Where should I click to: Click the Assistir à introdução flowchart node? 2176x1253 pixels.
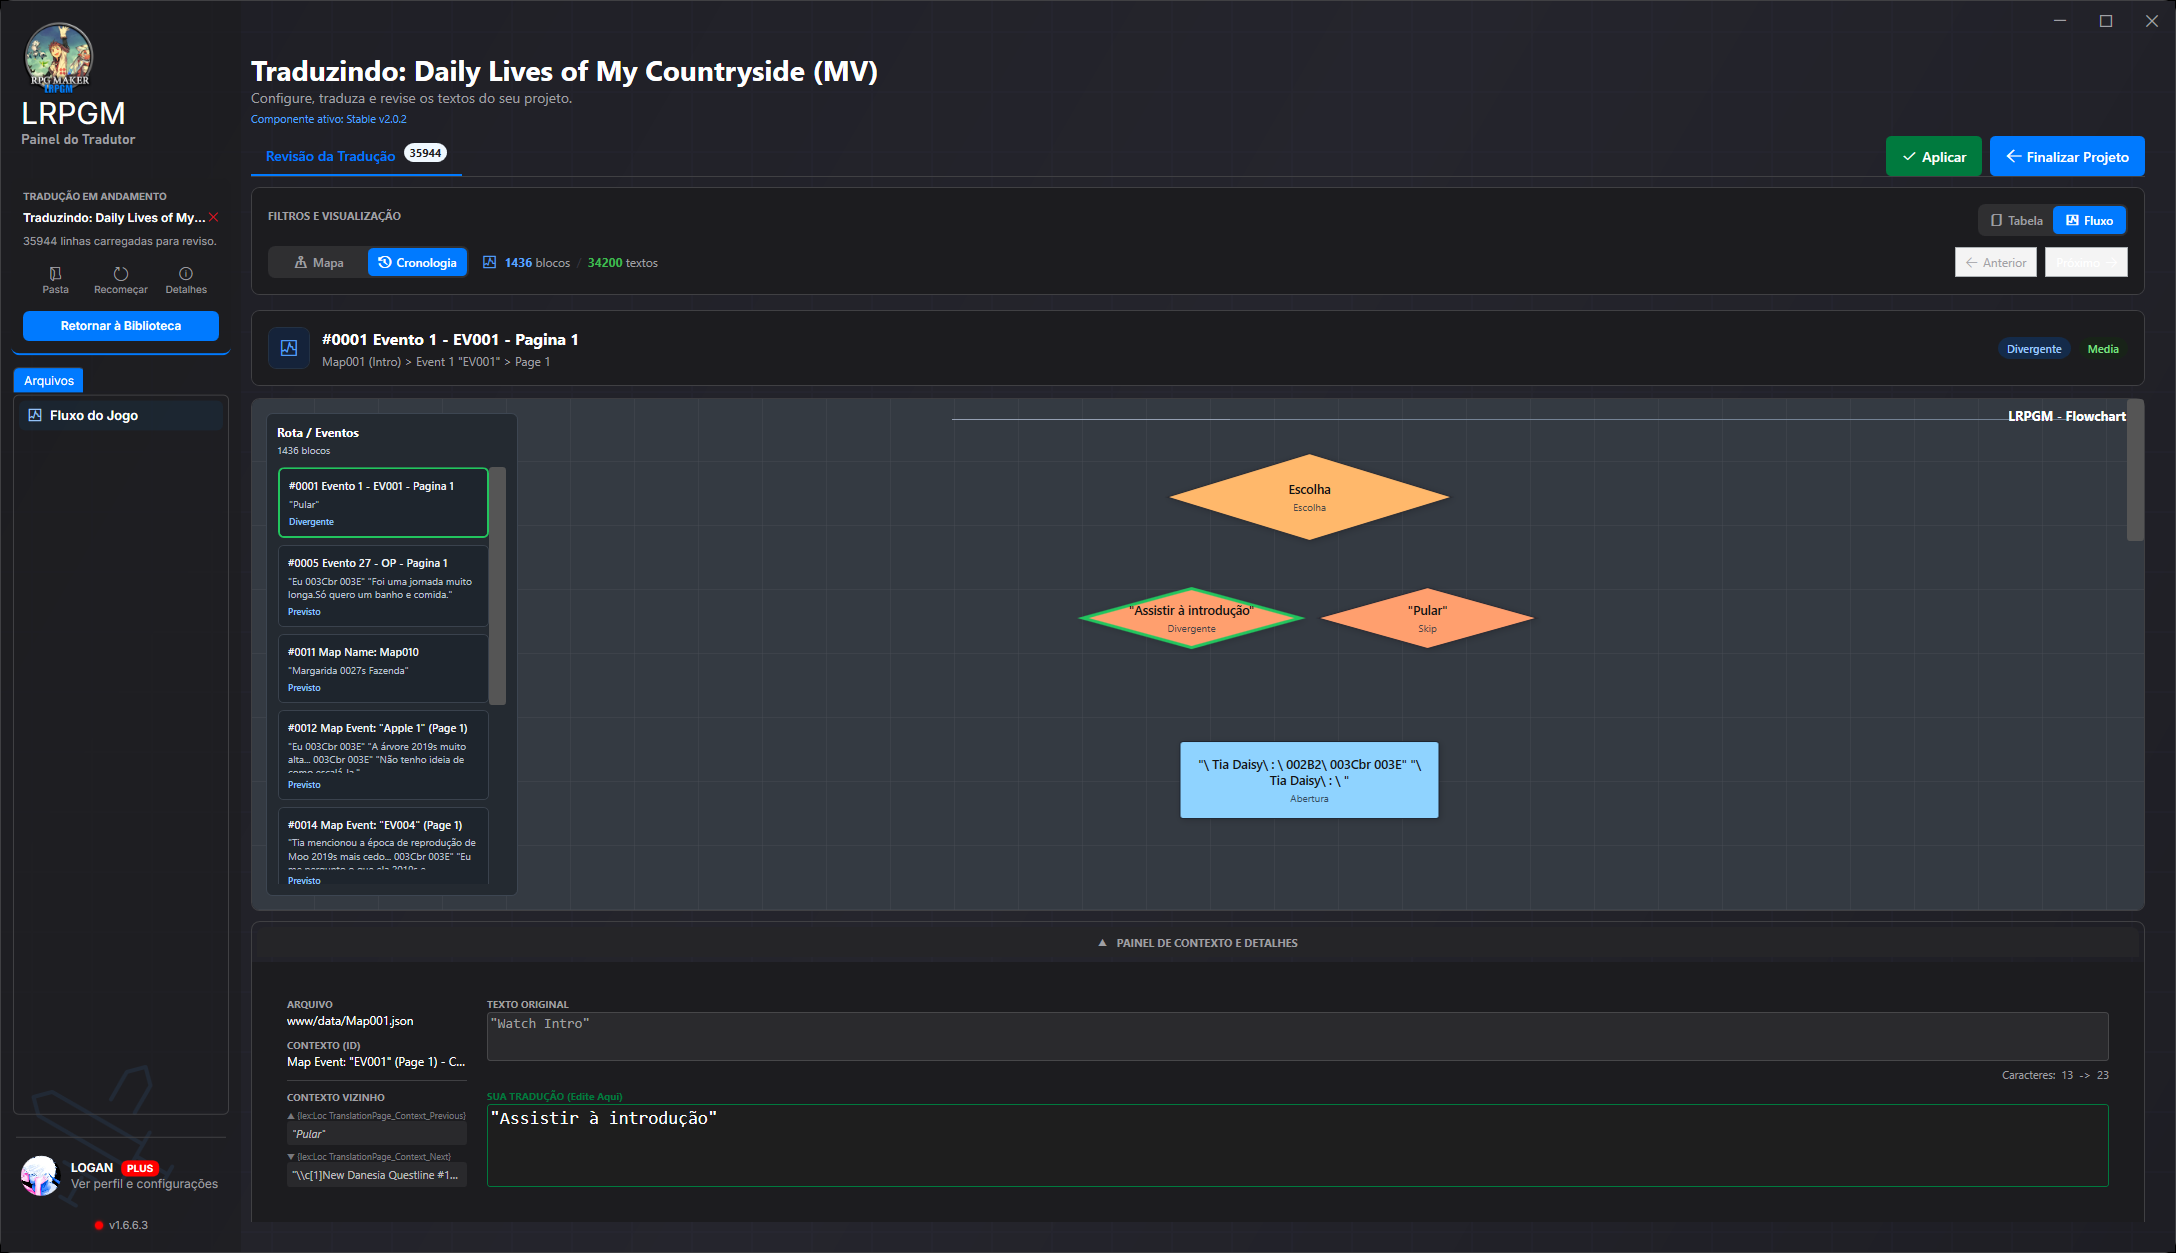tap(1191, 618)
